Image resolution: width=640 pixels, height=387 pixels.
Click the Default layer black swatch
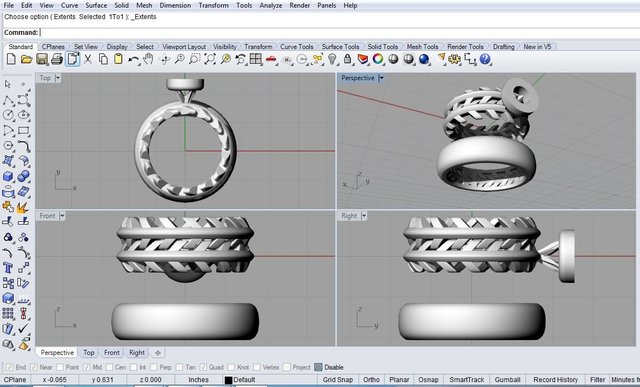click(x=229, y=380)
